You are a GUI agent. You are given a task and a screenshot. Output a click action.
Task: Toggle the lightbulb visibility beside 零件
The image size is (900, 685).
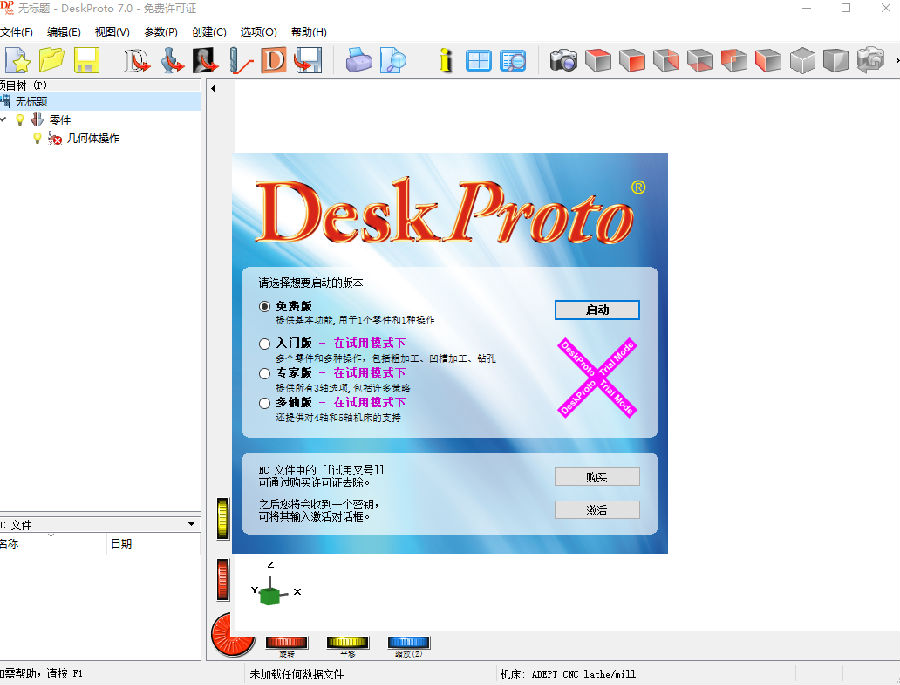point(20,119)
